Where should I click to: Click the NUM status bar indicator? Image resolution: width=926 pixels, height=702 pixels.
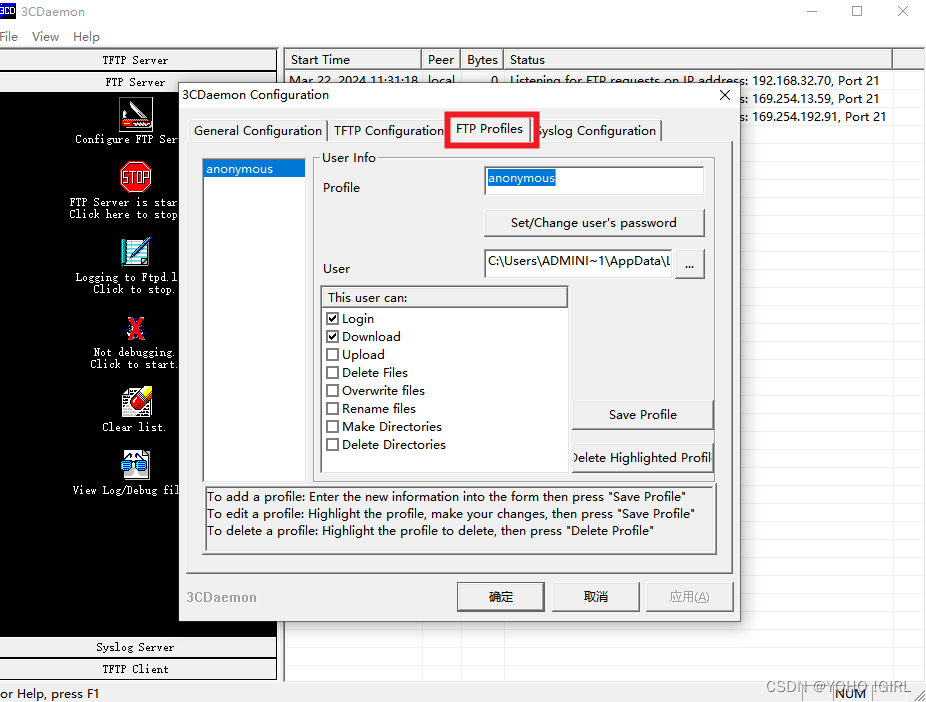(x=850, y=694)
